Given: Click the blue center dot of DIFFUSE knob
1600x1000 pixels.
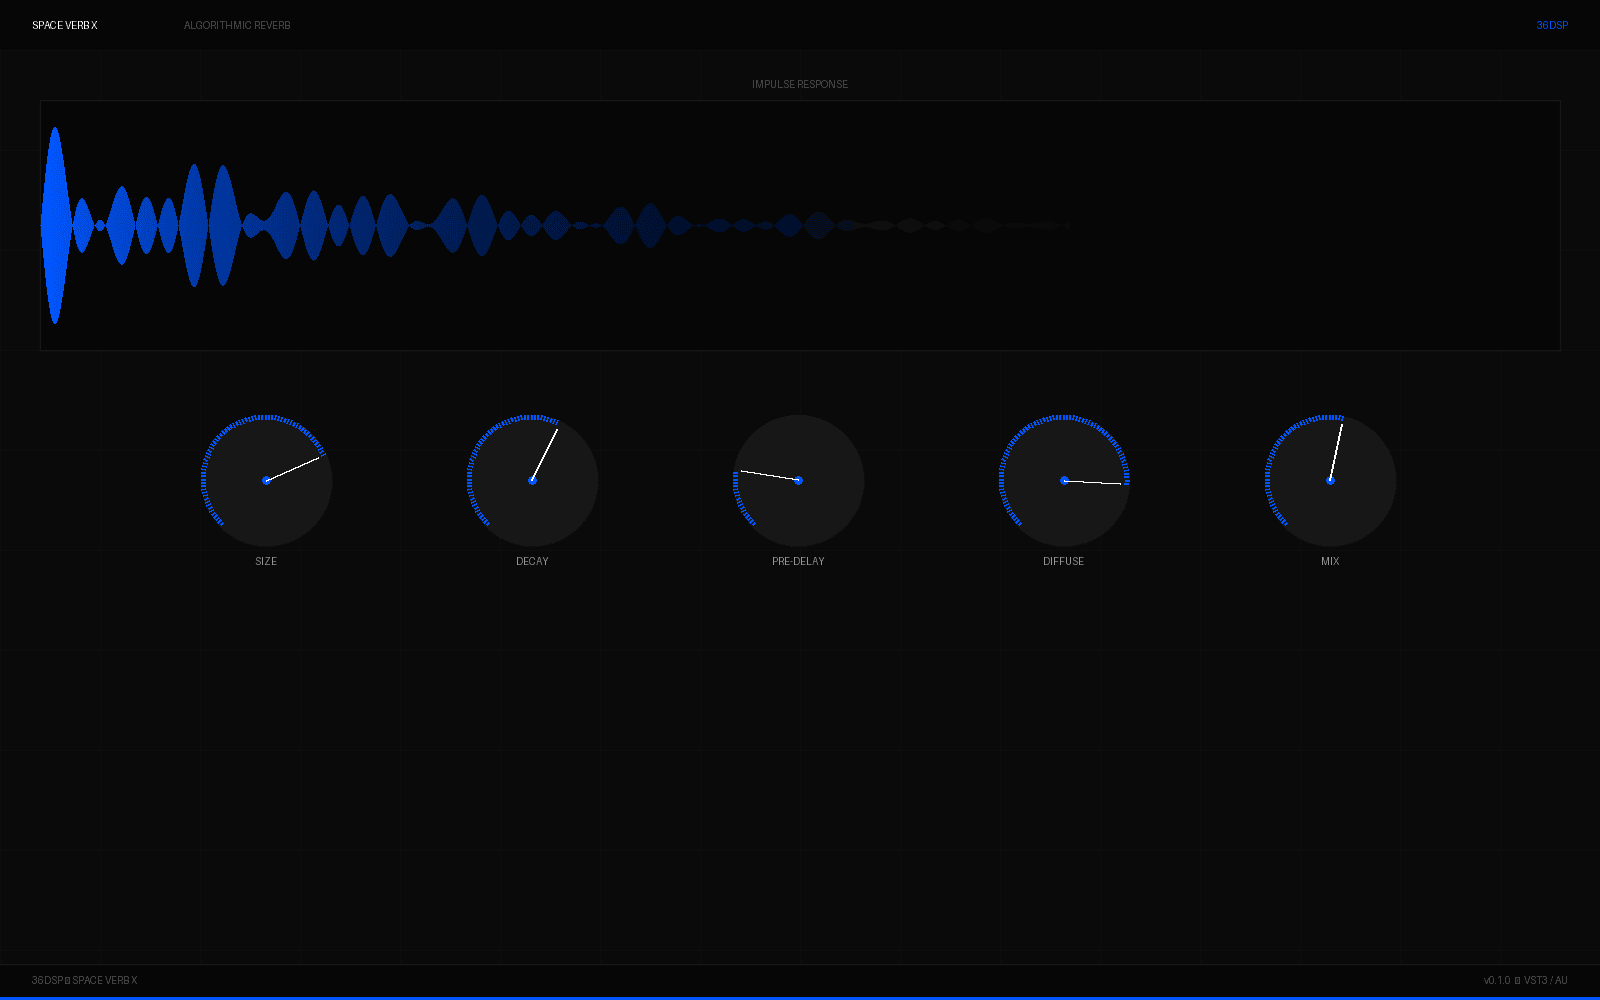Looking at the screenshot, I should click(1064, 480).
